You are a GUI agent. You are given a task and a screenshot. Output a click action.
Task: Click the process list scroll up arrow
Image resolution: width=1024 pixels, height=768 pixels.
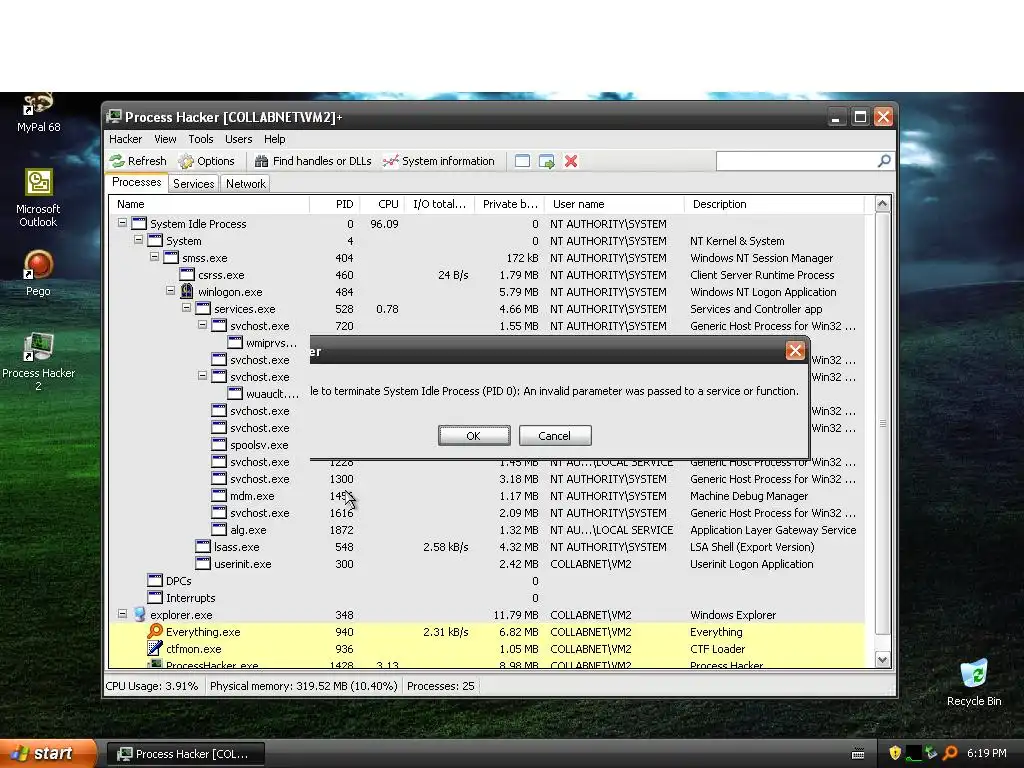pyautogui.click(x=882, y=204)
